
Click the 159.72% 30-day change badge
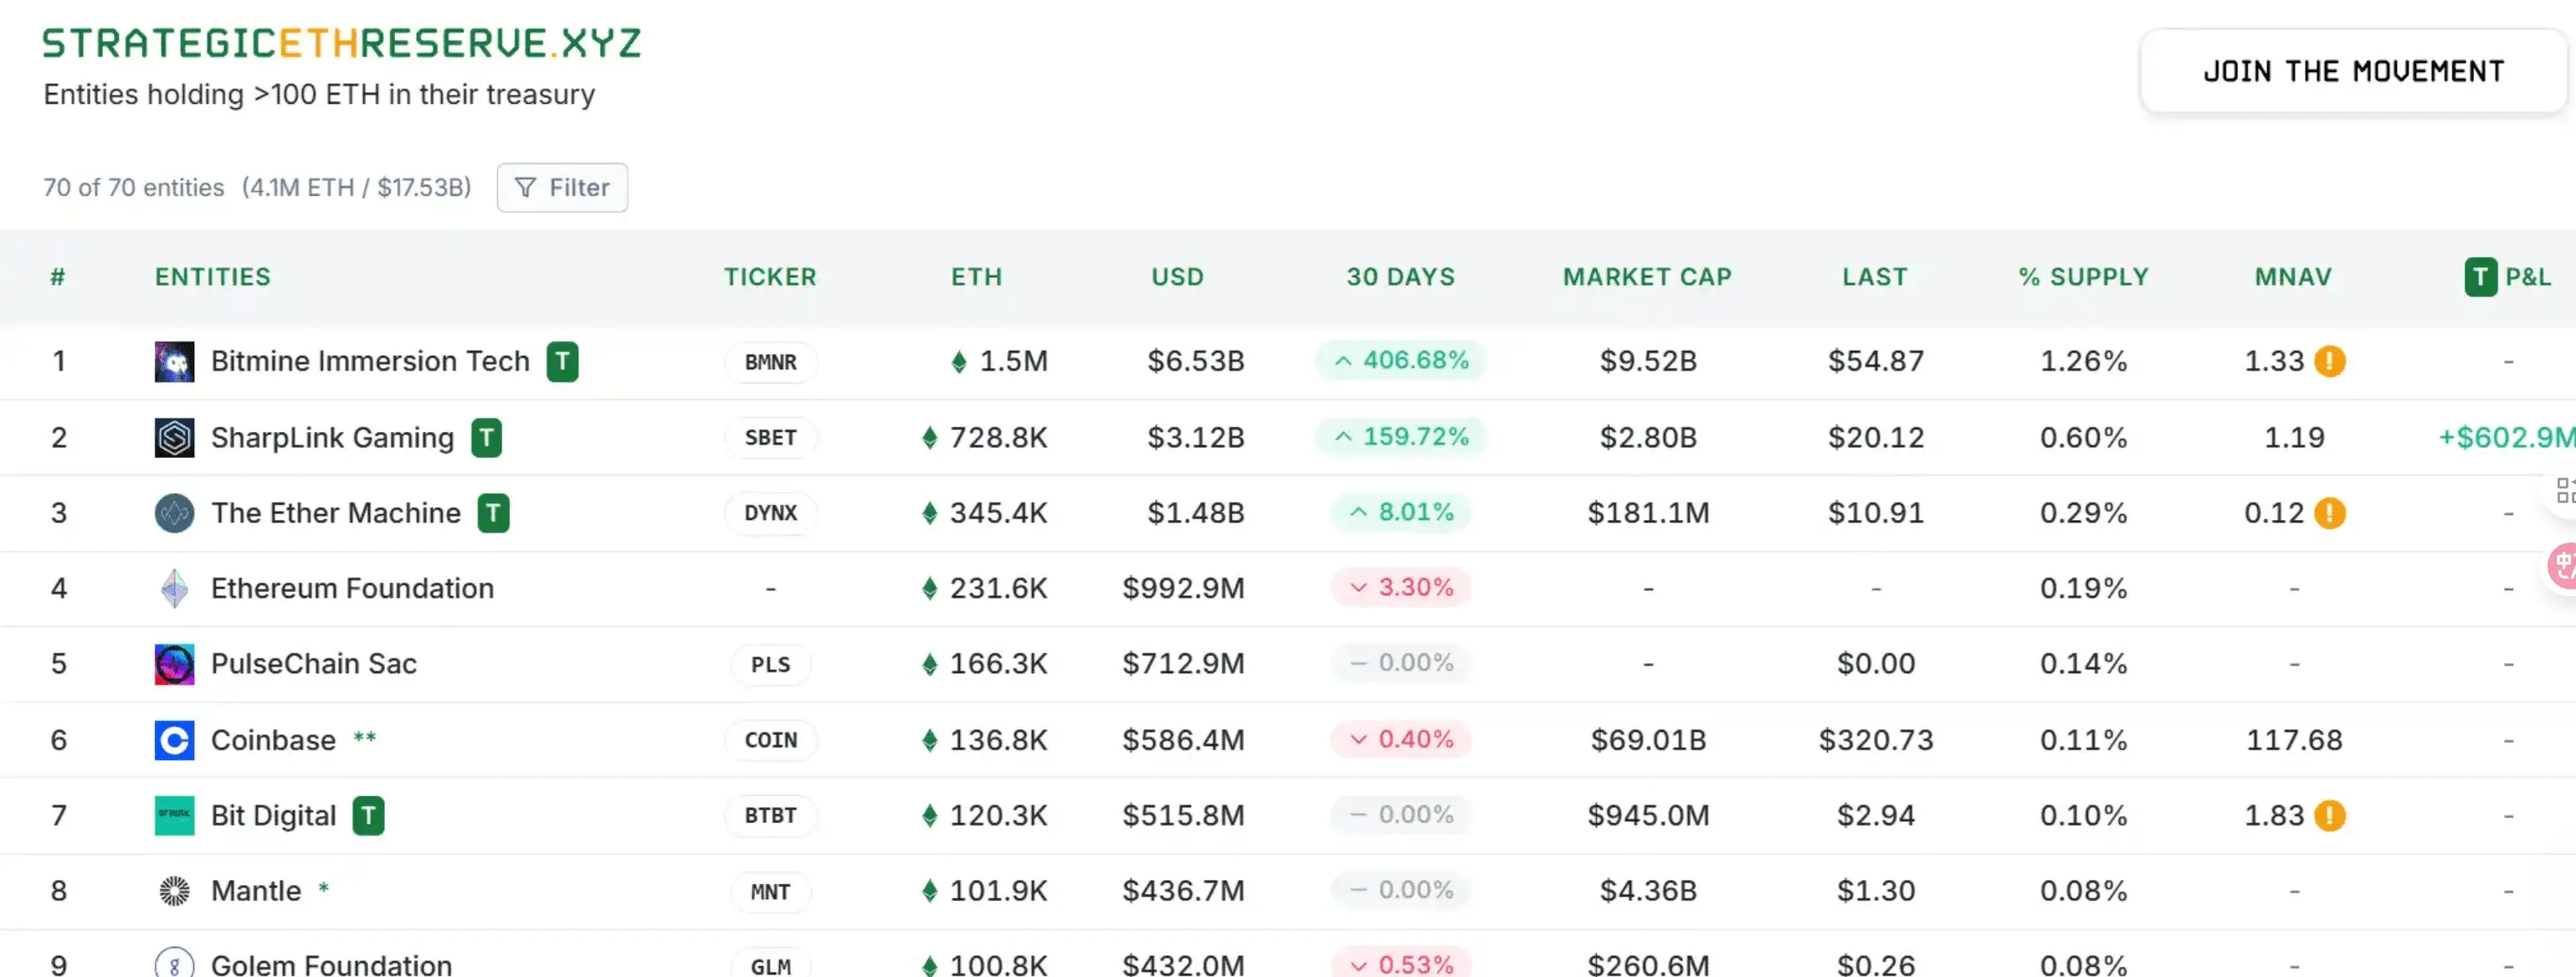(x=1400, y=437)
